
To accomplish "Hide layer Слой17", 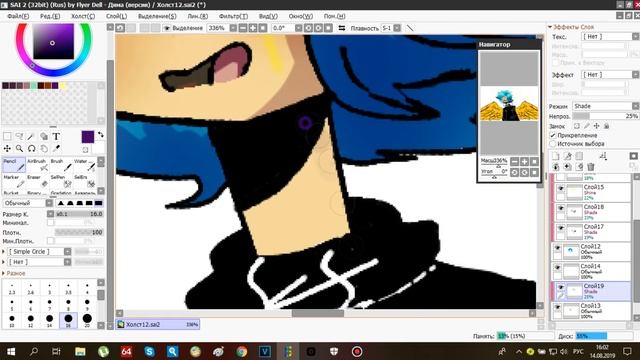I will point(561,228).
